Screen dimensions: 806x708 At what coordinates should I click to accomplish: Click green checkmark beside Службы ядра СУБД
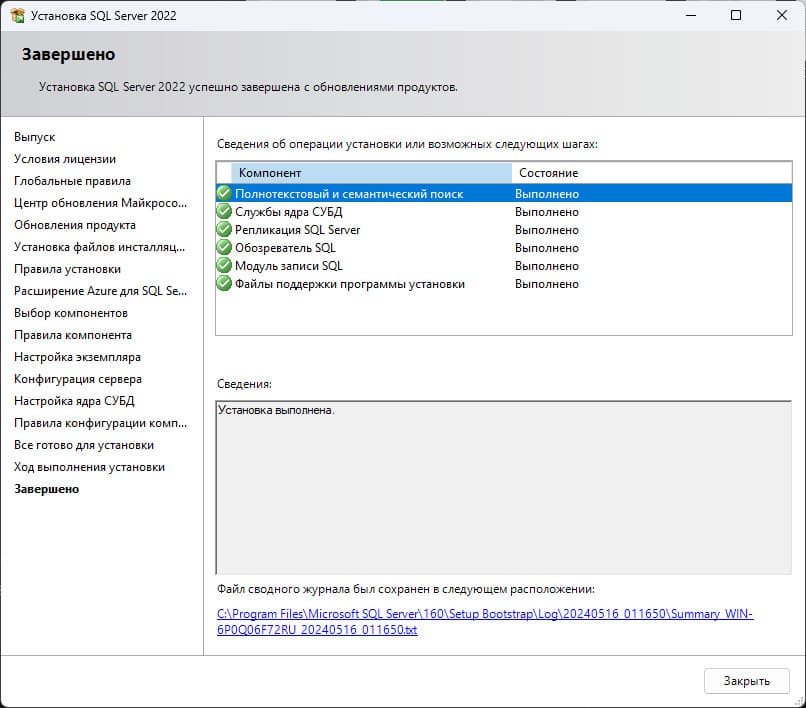[x=224, y=211]
